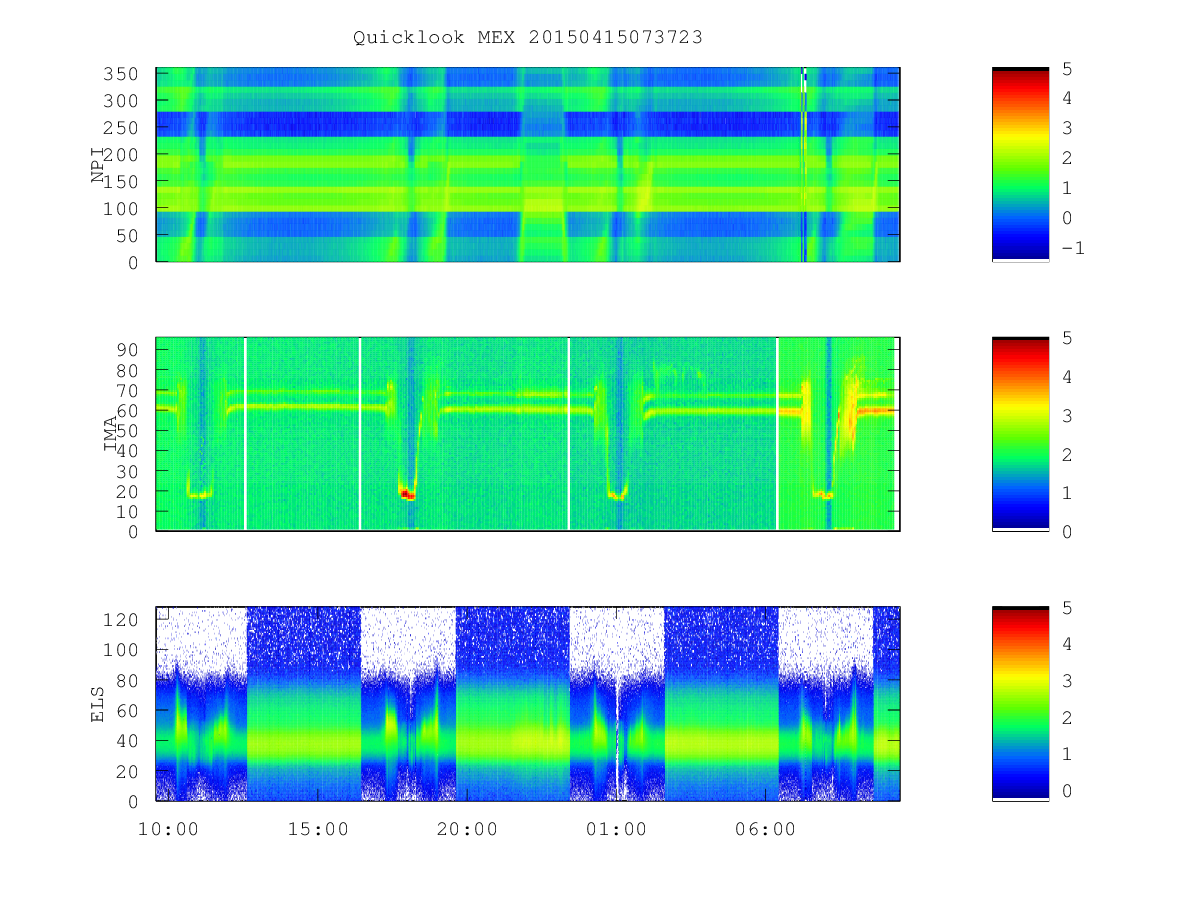This screenshot has height=900, width=1200.
Task: Click inside the NPI spectrogram panel
Action: tap(528, 165)
